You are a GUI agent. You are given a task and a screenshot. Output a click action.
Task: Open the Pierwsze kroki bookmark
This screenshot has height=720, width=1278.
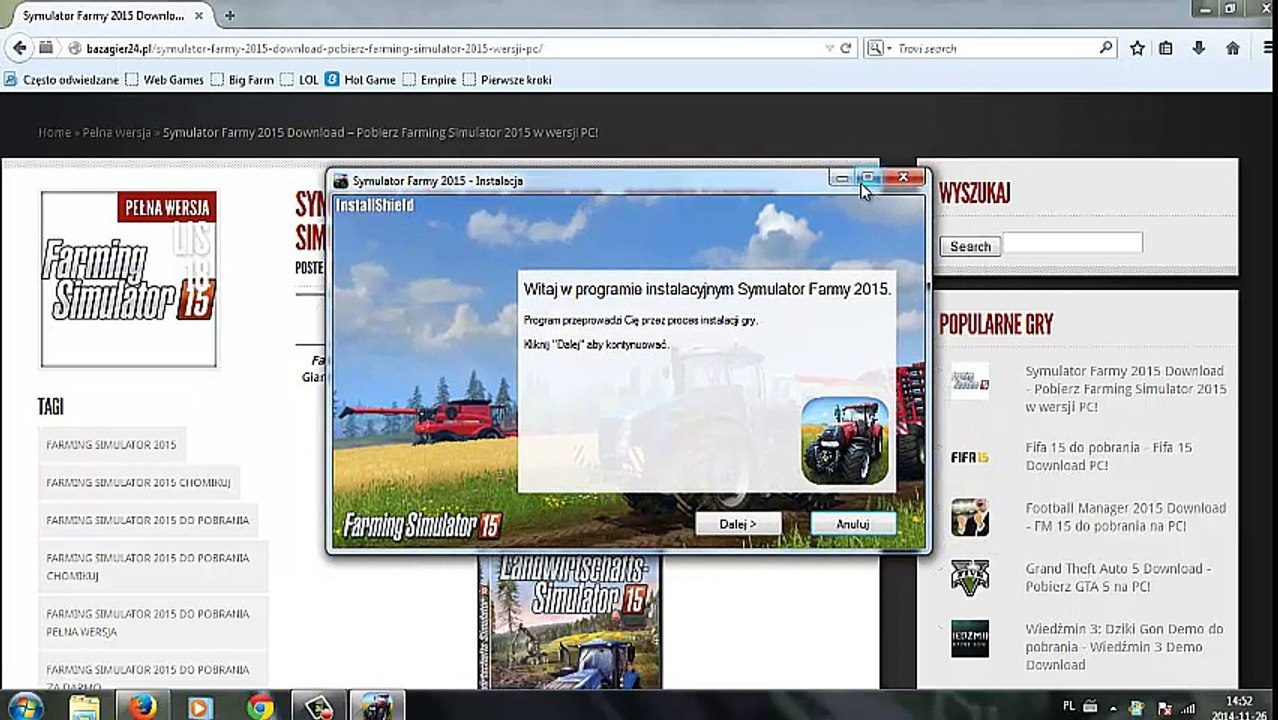507,80
